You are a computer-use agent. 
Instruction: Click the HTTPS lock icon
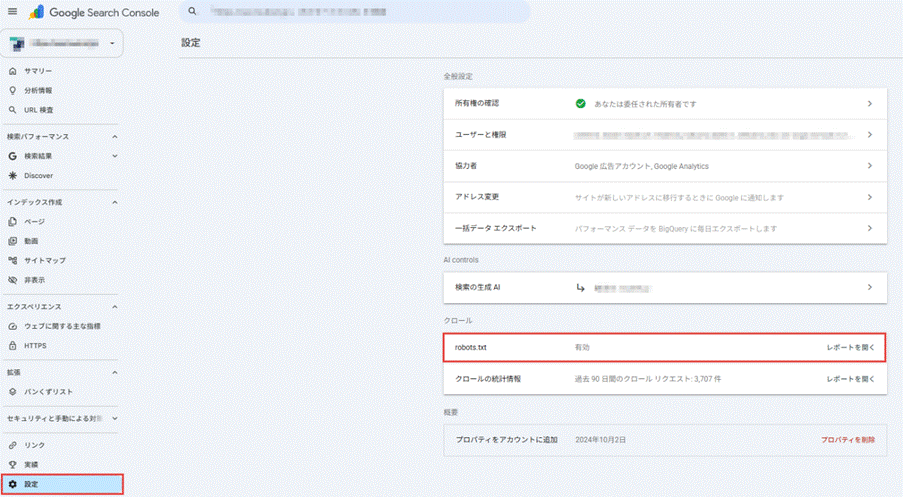pos(13,346)
